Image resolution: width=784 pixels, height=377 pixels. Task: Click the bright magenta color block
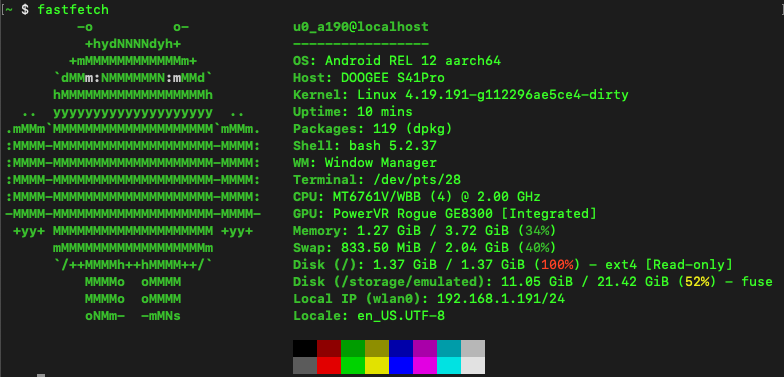[425, 366]
